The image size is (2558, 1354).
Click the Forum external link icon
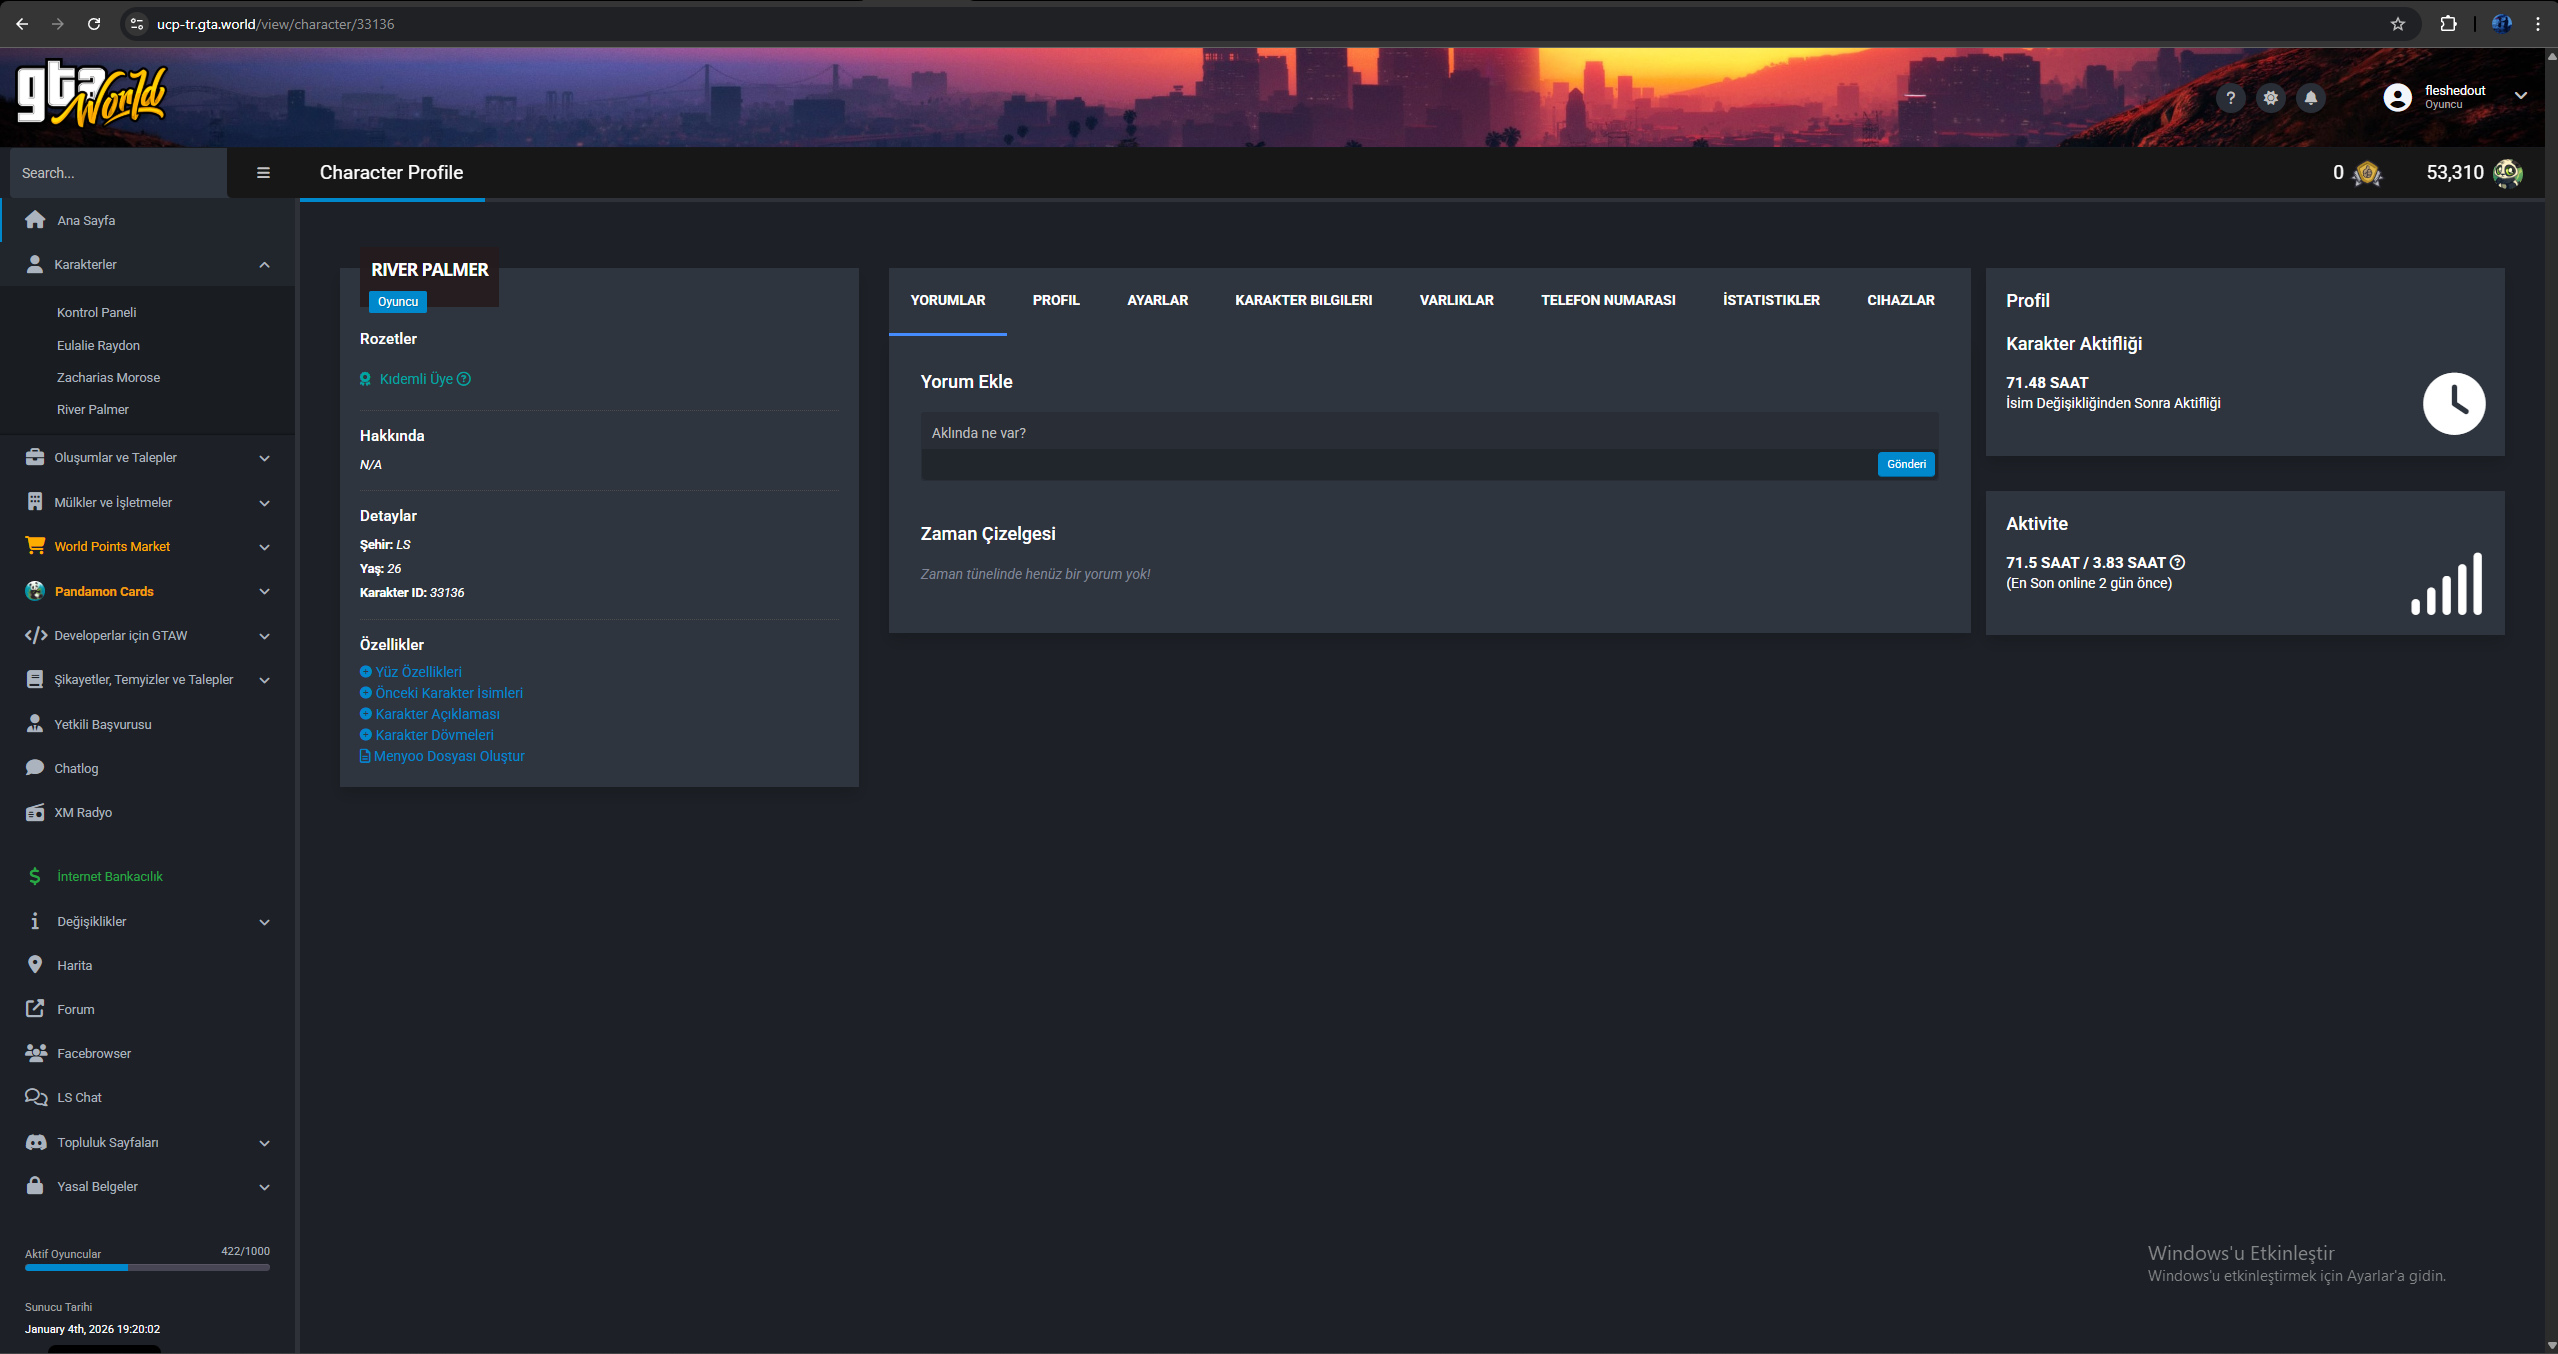(x=35, y=1009)
